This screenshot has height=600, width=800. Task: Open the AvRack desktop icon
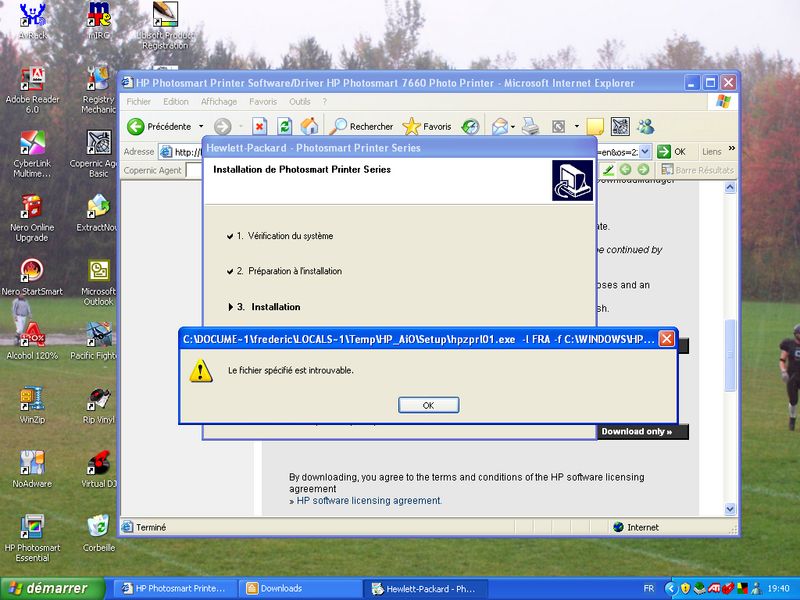pyautogui.click(x=33, y=21)
